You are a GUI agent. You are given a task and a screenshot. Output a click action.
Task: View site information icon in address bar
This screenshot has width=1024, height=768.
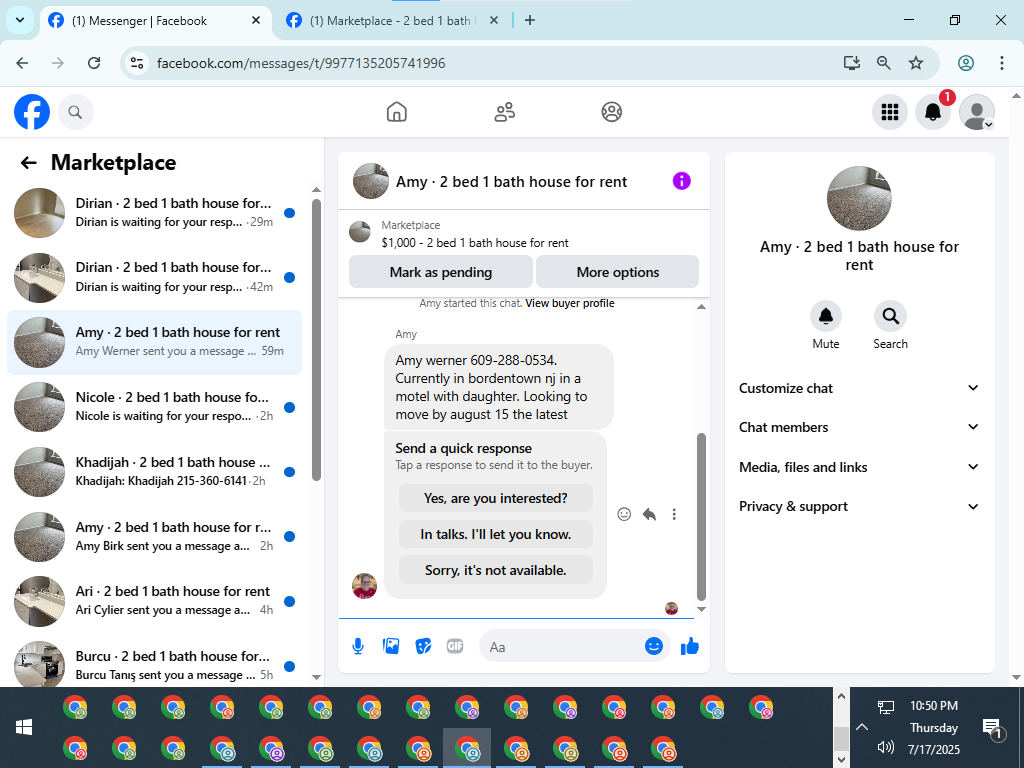[136, 63]
